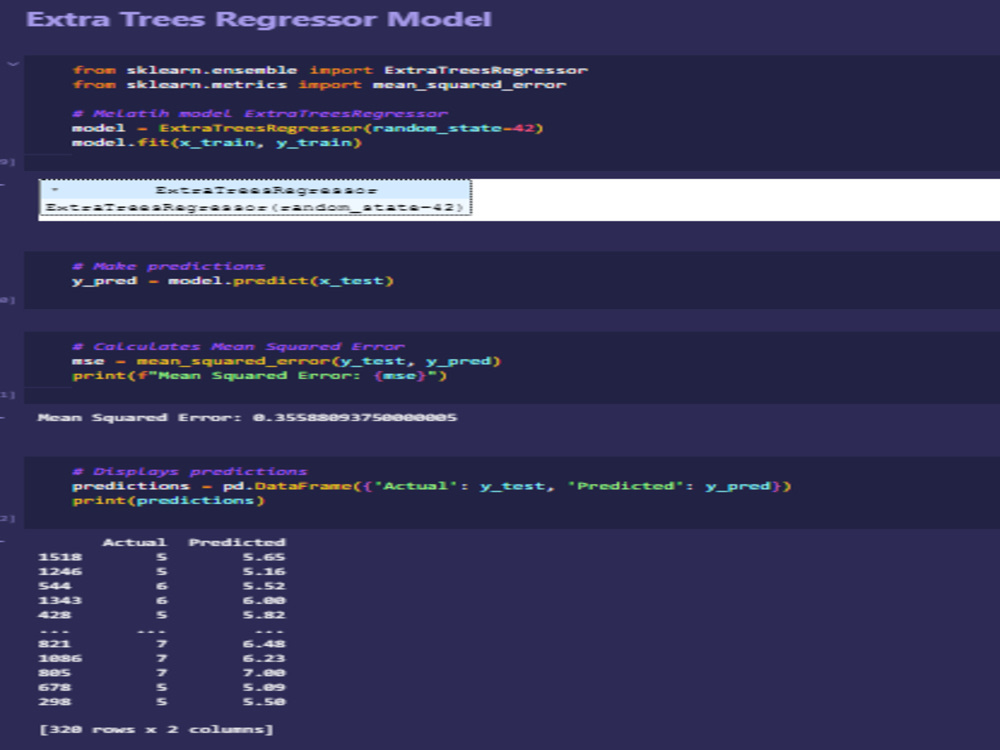The width and height of the screenshot is (1000, 750).
Task: Click the row index 1086
Action: (x=60, y=658)
